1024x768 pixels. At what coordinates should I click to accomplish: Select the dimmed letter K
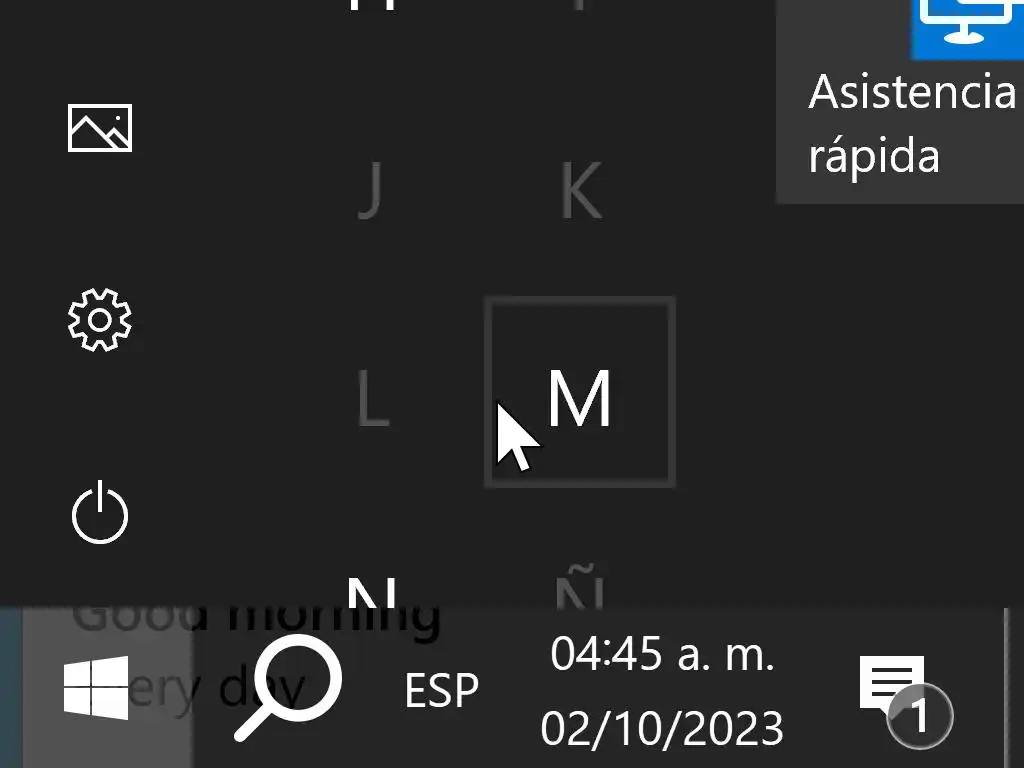(x=581, y=190)
